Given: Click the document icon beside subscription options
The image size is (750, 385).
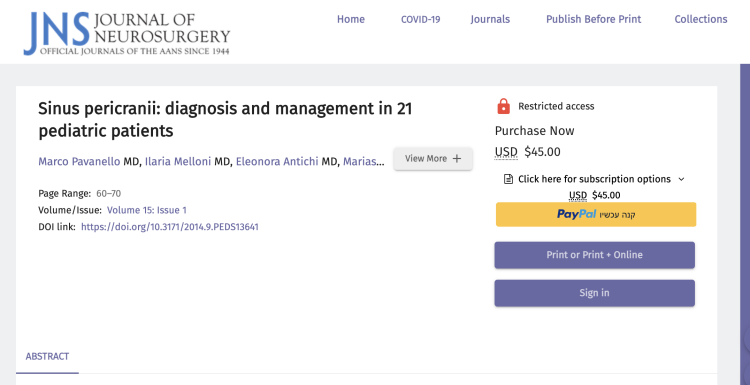Looking at the screenshot, I should point(508,179).
